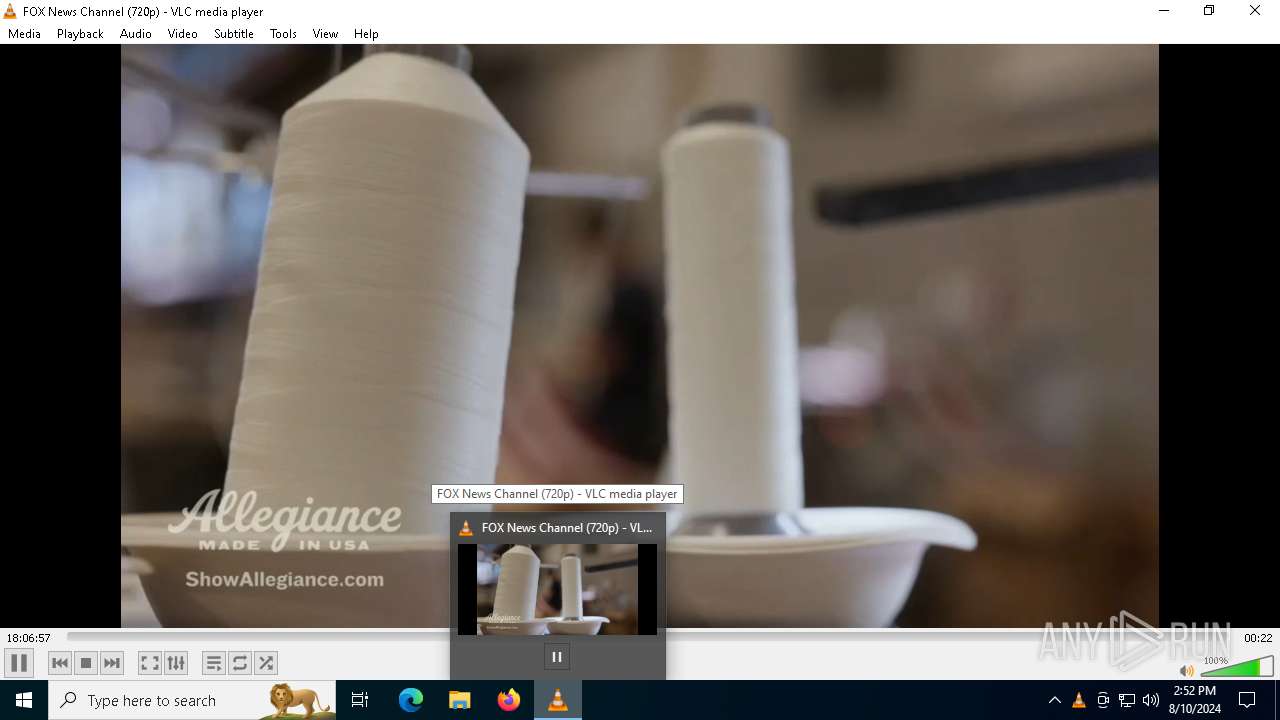
Task: Open the Tools menu
Action: [x=283, y=34]
